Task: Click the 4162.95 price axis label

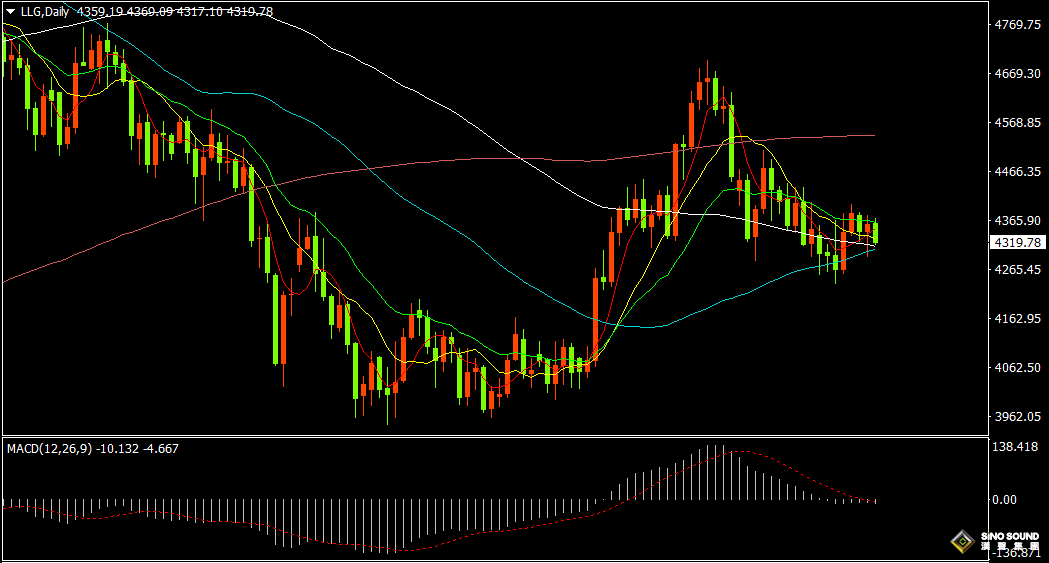Action: (x=1018, y=318)
